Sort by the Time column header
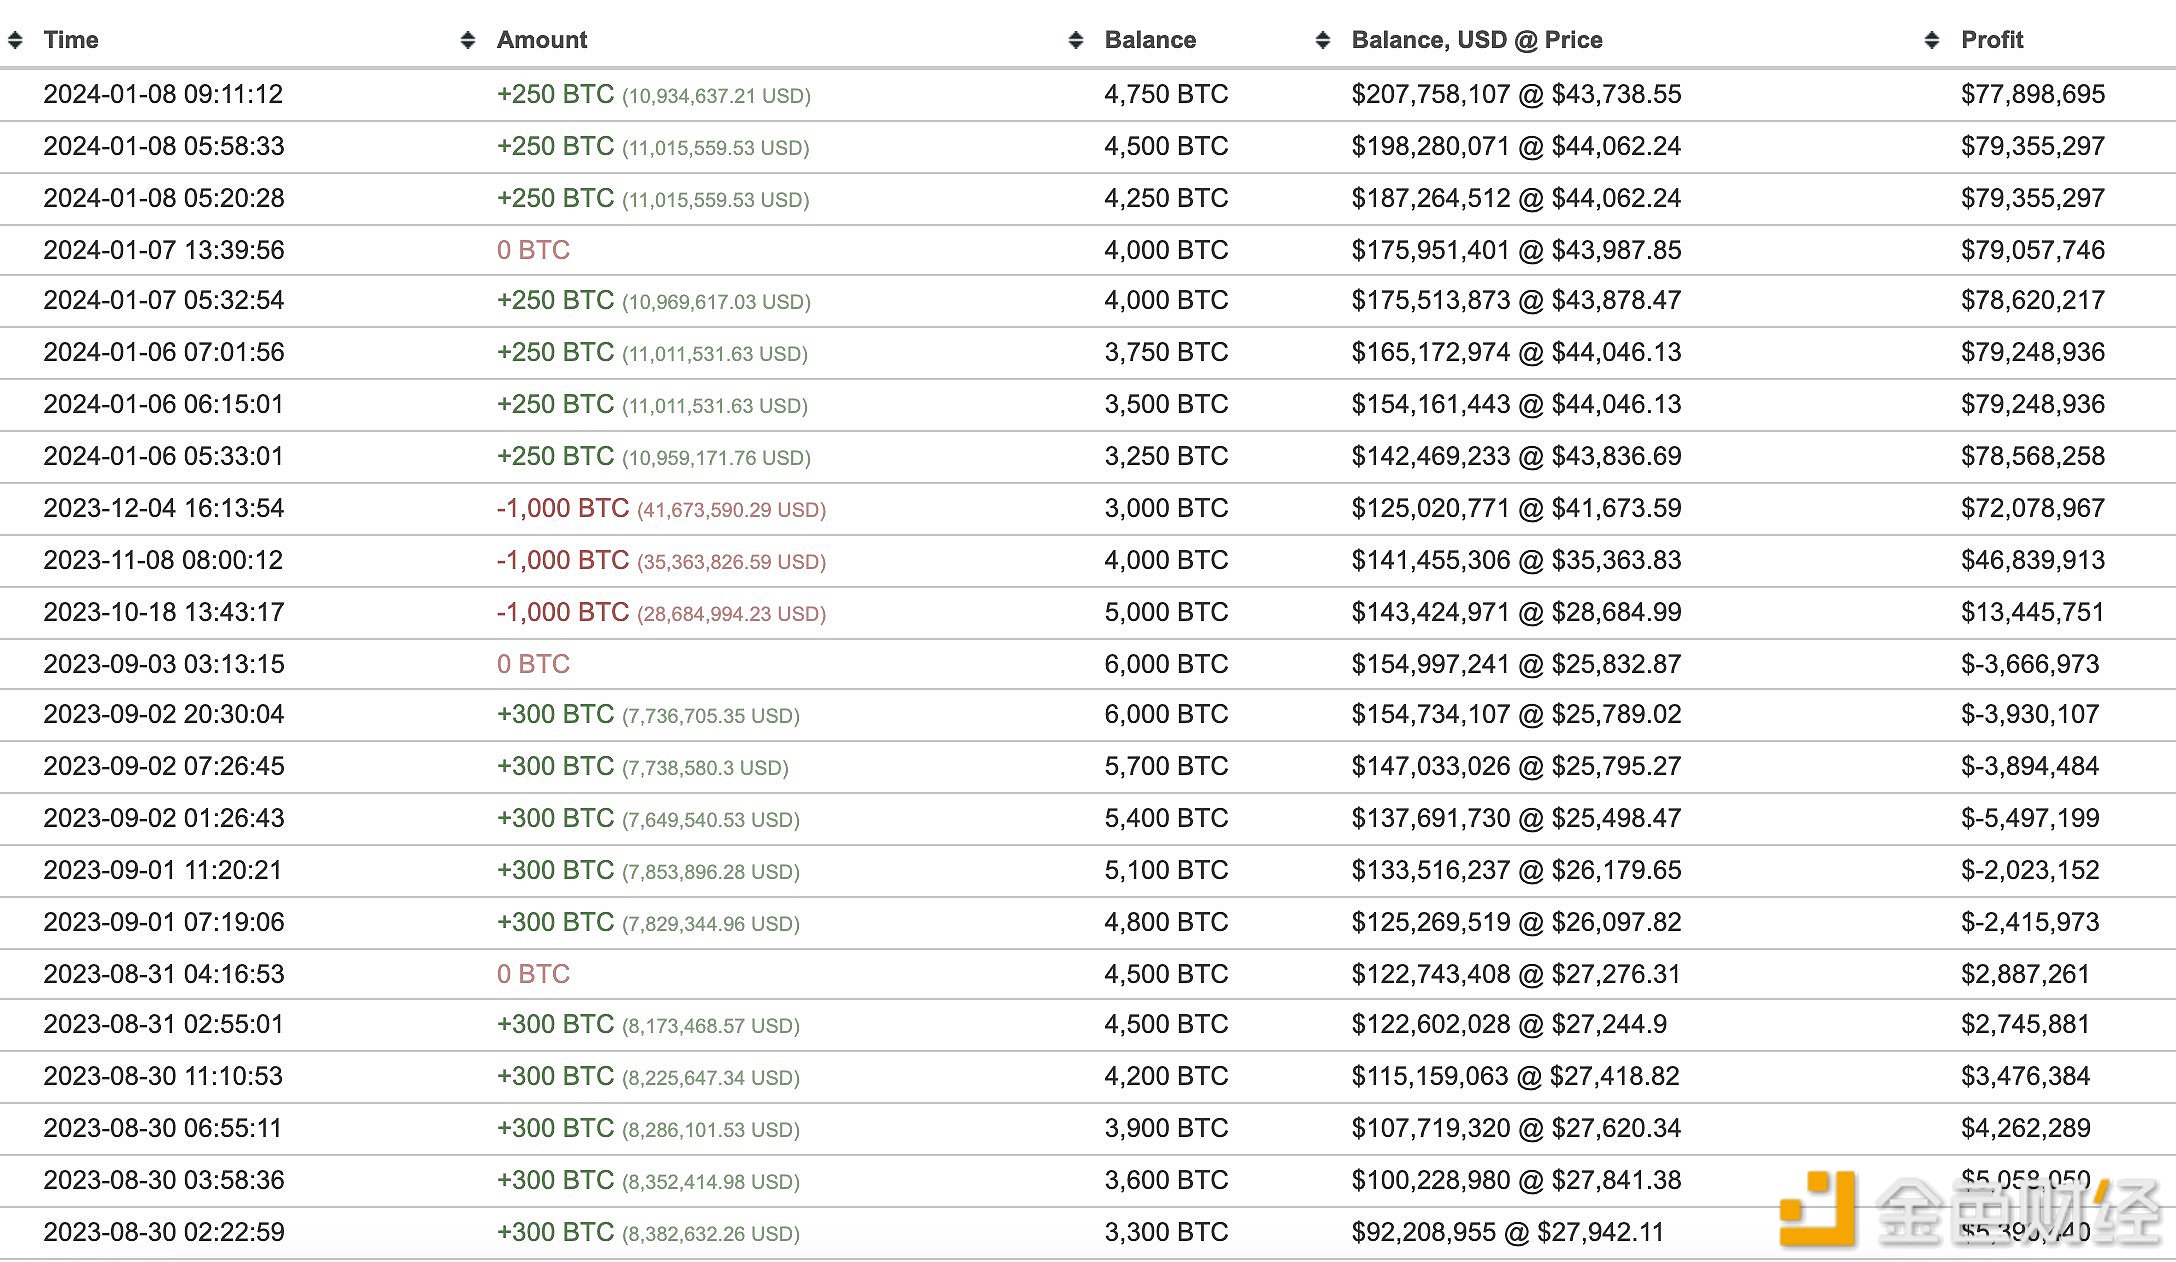This screenshot has height=1262, width=2176. [x=71, y=40]
